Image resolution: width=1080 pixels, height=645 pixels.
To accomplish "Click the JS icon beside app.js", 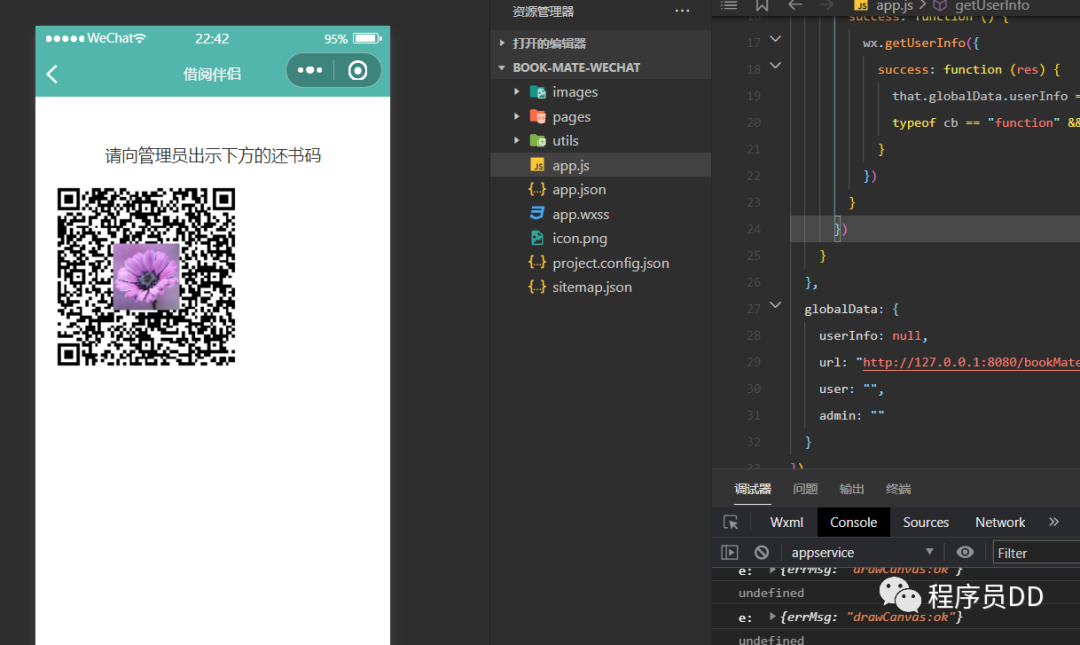I will [537, 165].
